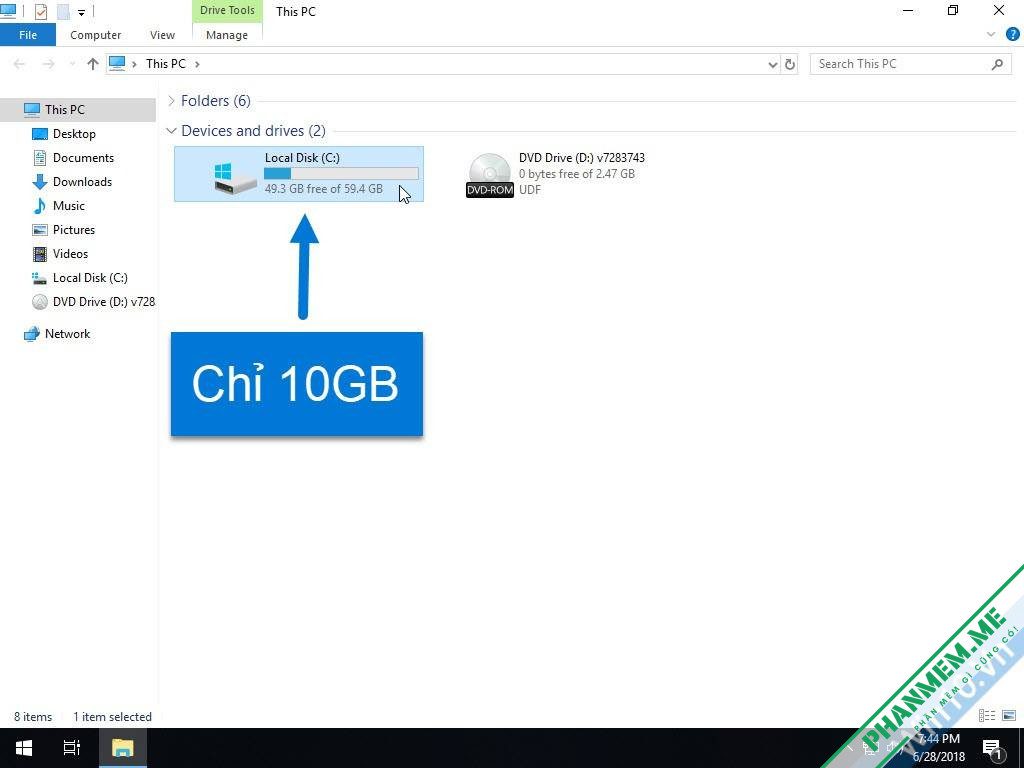Click the search magnifier icon
The height and width of the screenshot is (768, 1024).
(x=997, y=64)
